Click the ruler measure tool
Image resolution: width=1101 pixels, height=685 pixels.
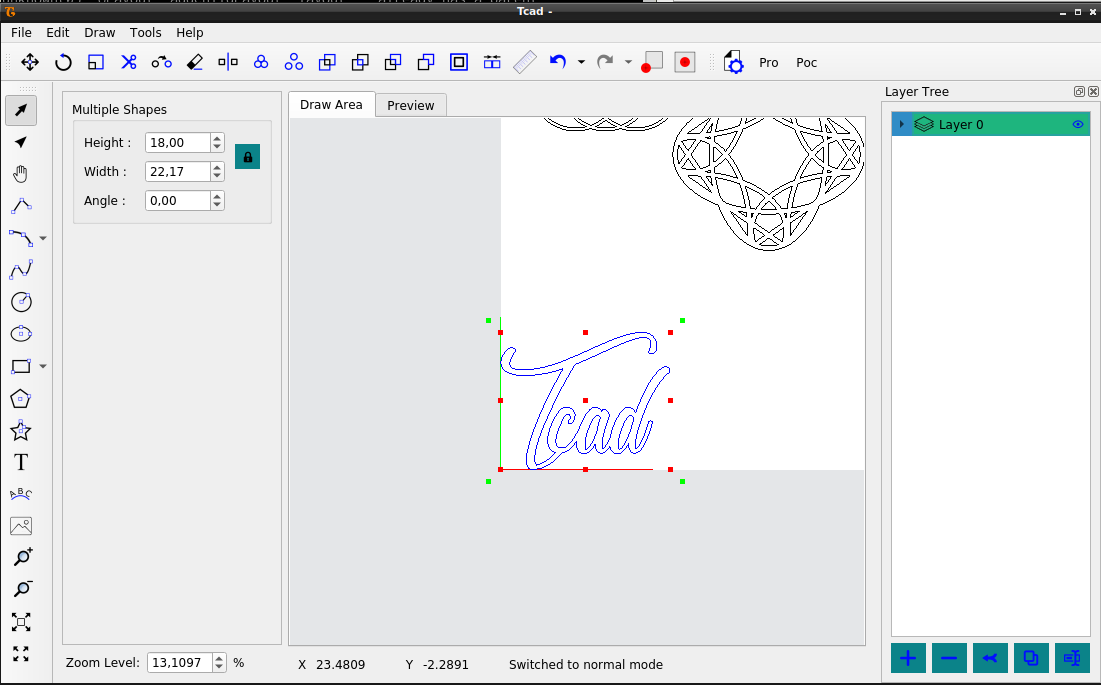coord(525,62)
